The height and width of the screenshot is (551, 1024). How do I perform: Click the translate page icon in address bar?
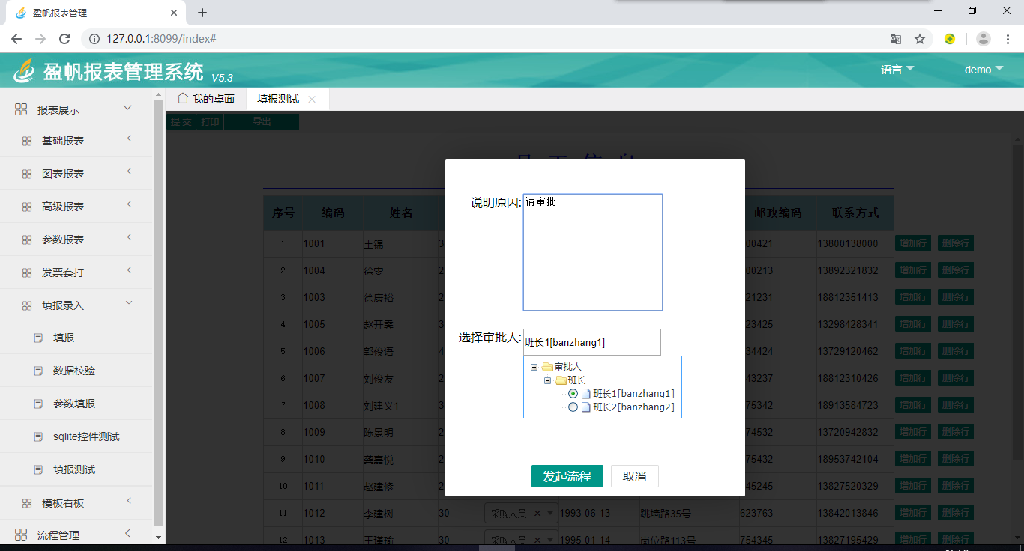[896, 39]
